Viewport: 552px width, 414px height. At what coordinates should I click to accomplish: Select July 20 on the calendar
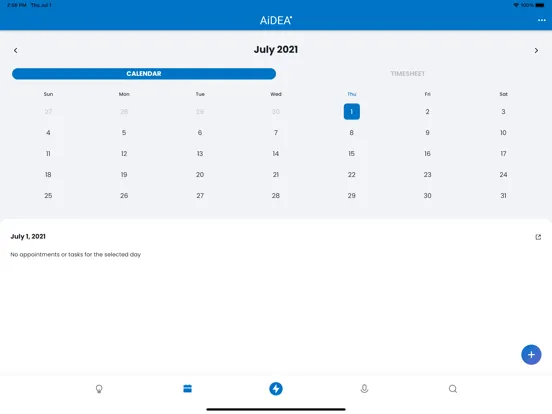coord(200,175)
